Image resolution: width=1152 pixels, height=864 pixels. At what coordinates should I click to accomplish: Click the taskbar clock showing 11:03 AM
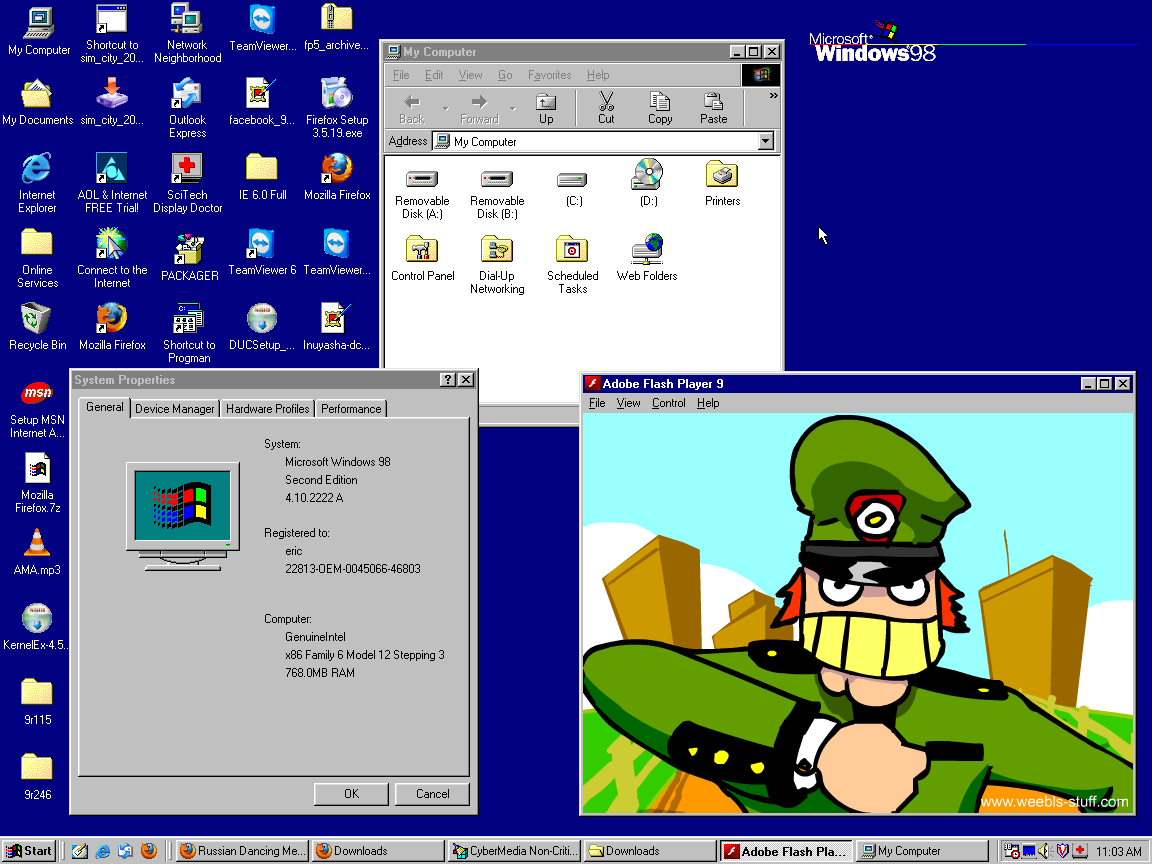(x=1118, y=852)
